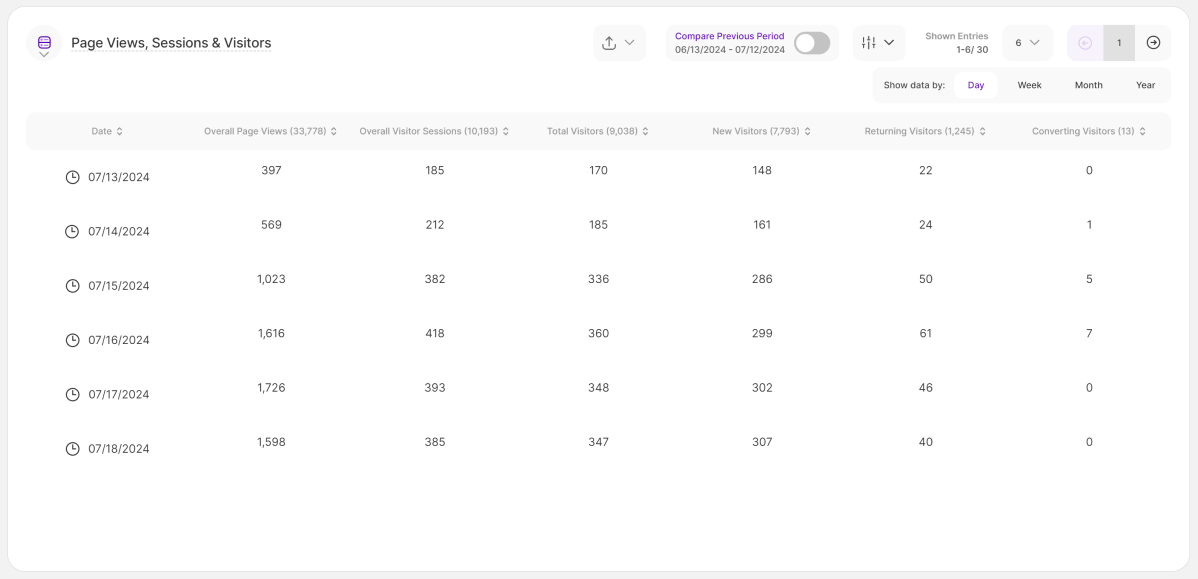Click the export upload icon
Screen dimensions: 1198x579
coord(609,43)
